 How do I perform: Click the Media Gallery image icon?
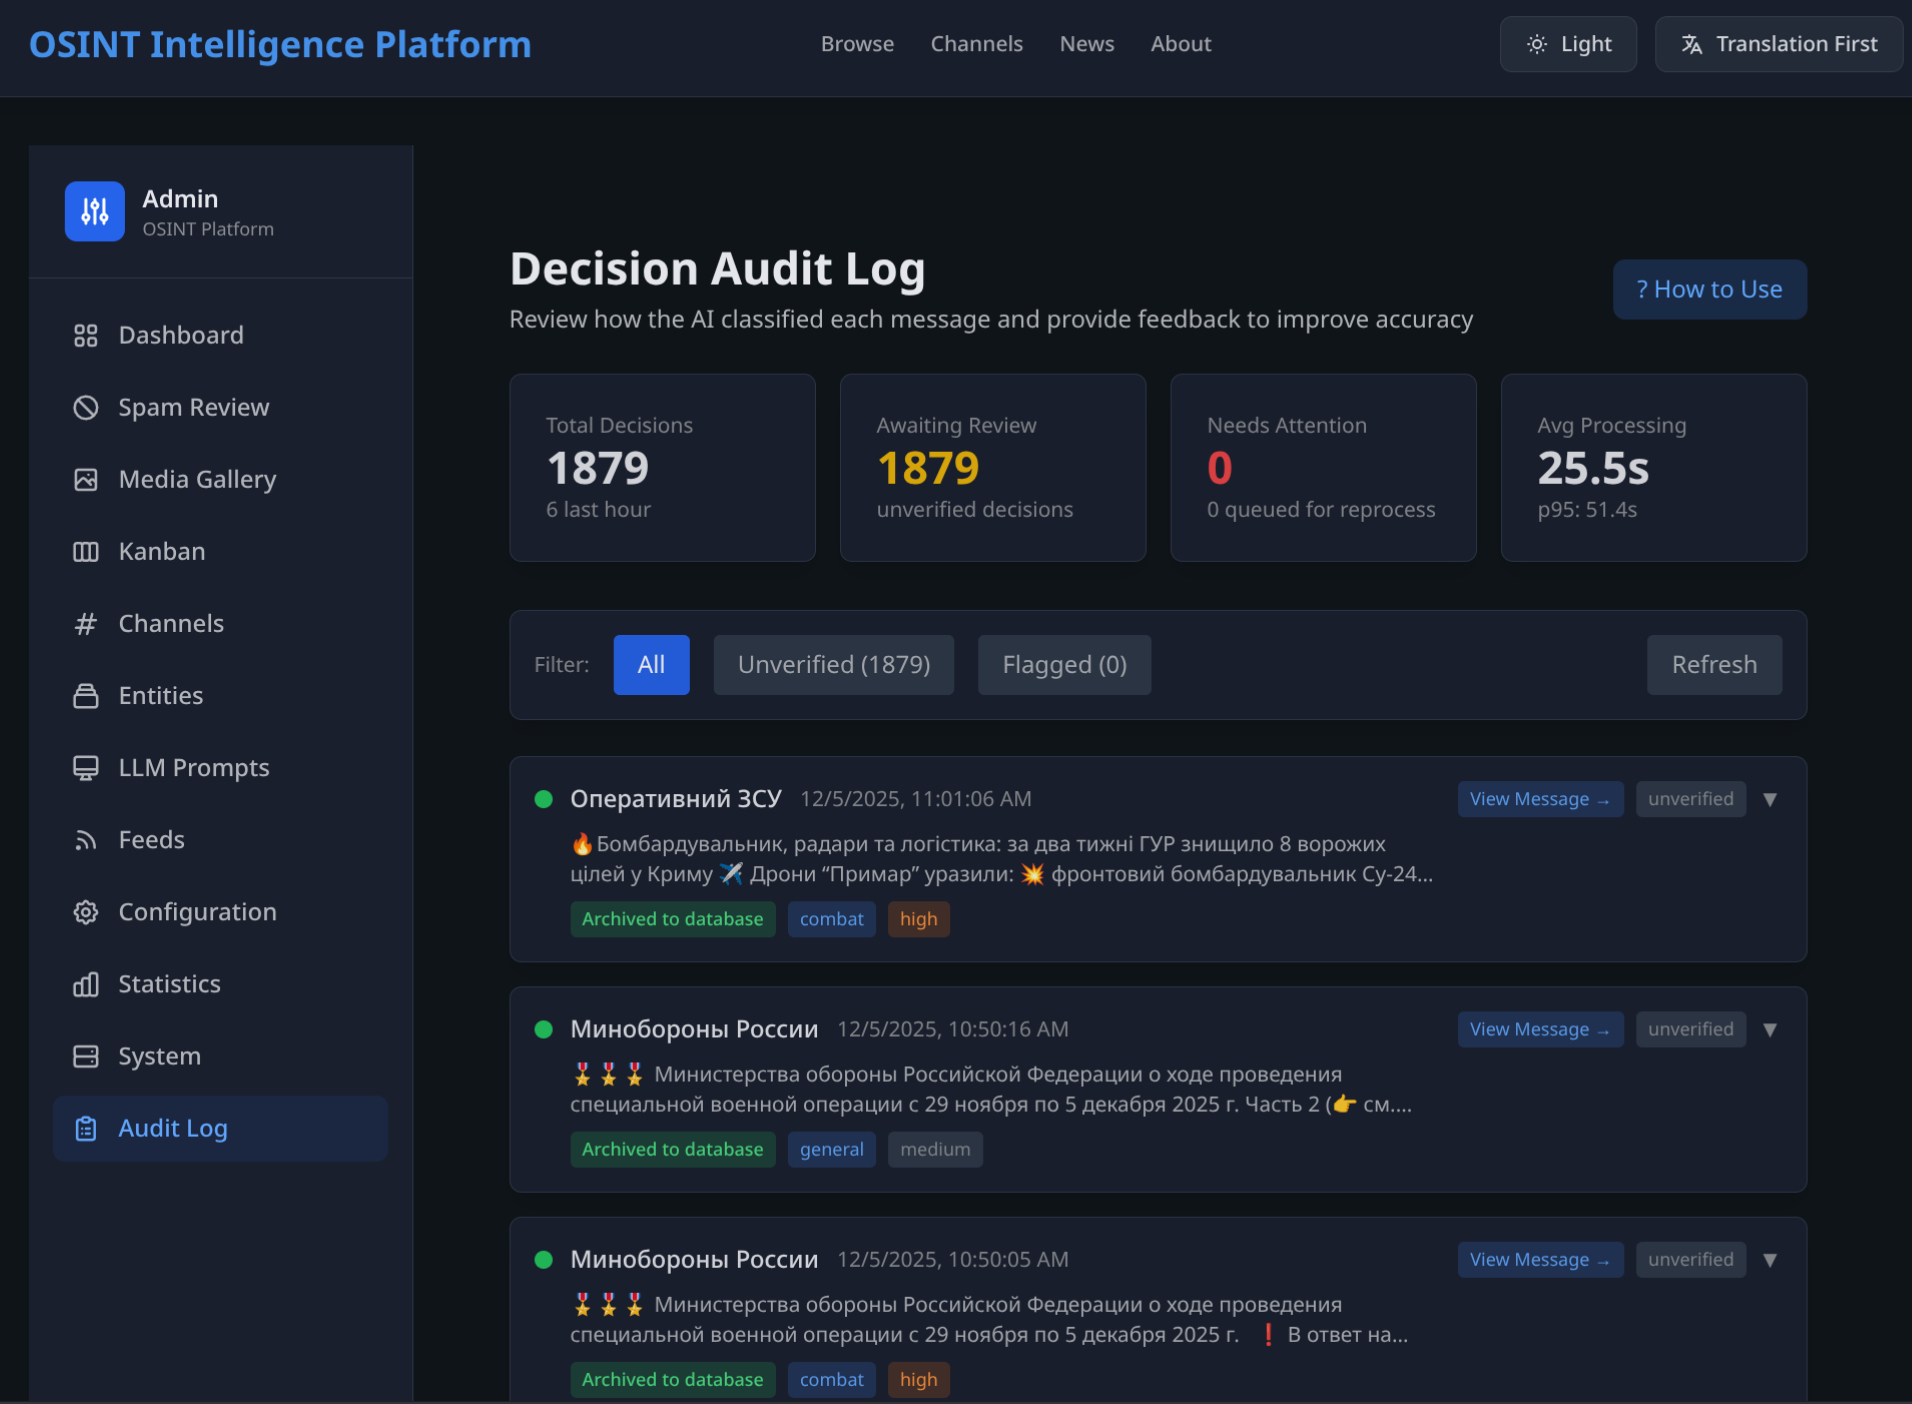tap(86, 480)
